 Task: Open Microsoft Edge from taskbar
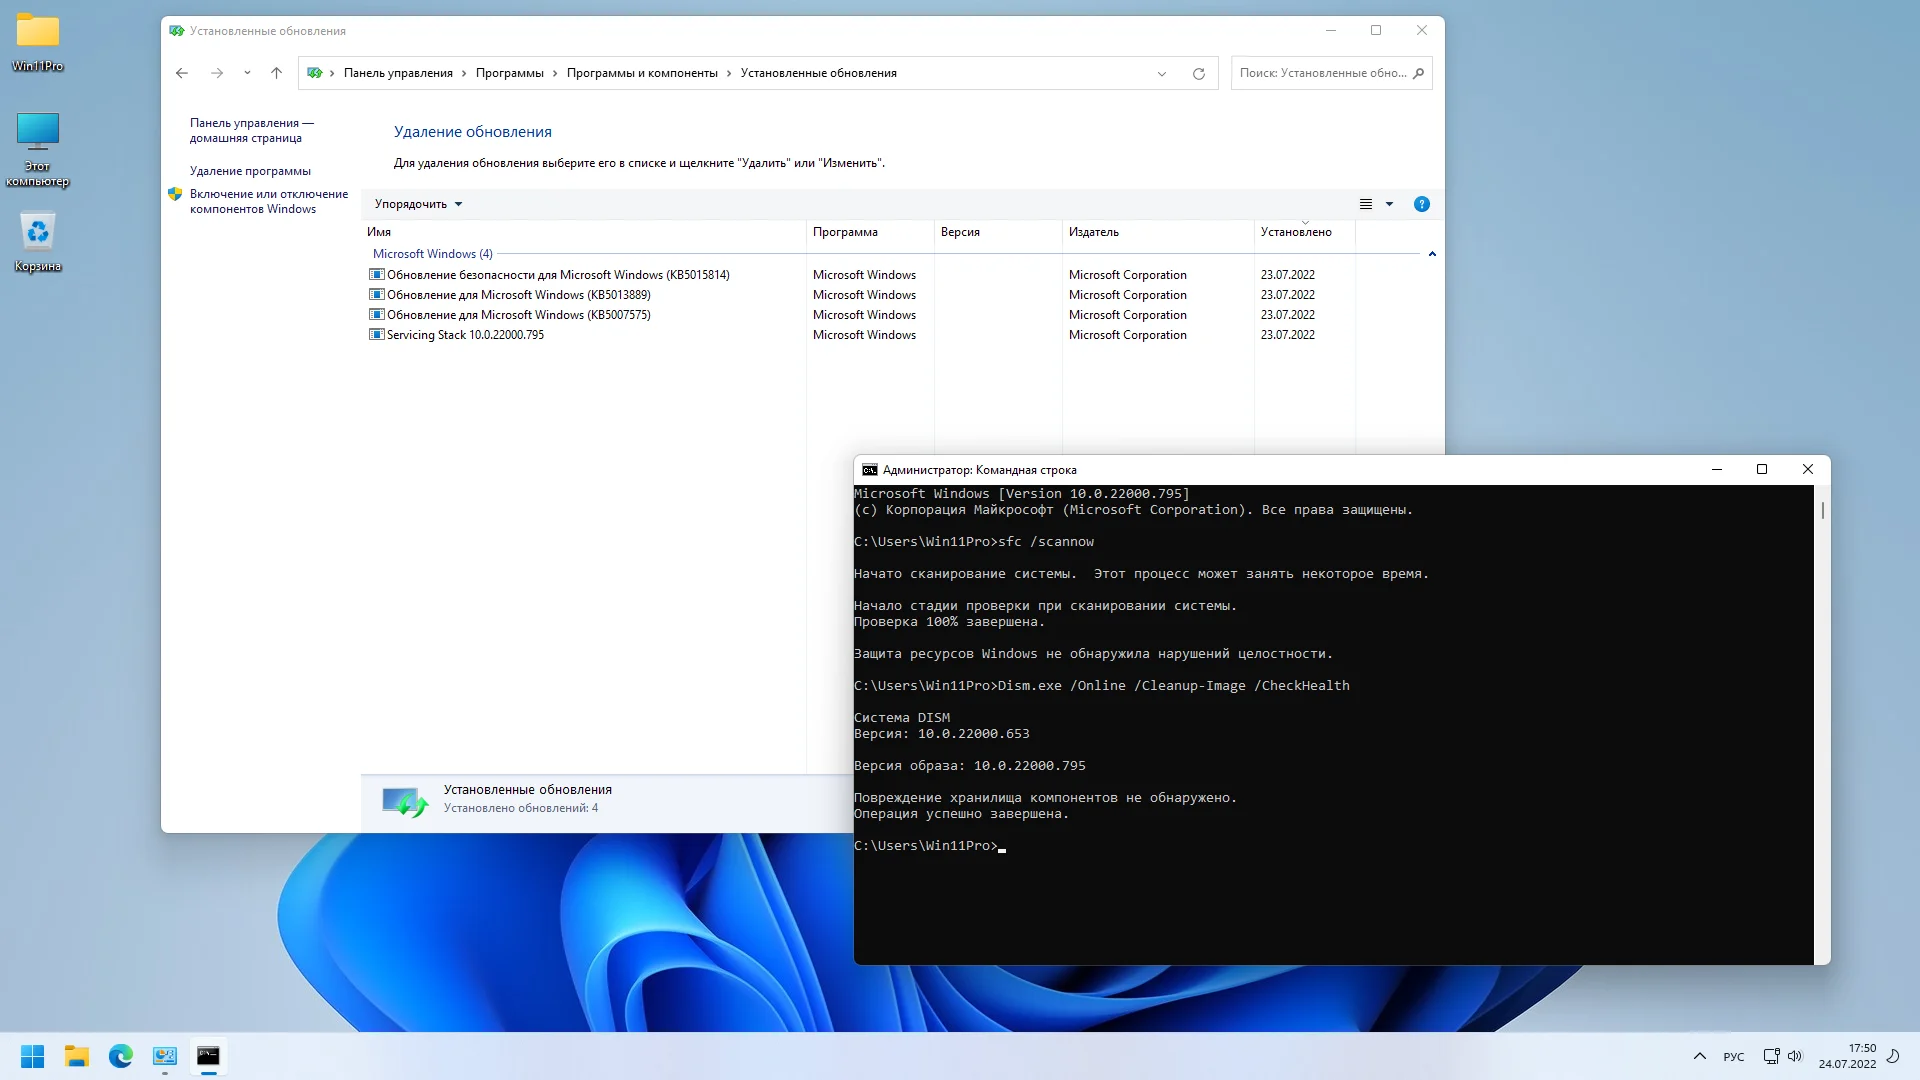(121, 1056)
